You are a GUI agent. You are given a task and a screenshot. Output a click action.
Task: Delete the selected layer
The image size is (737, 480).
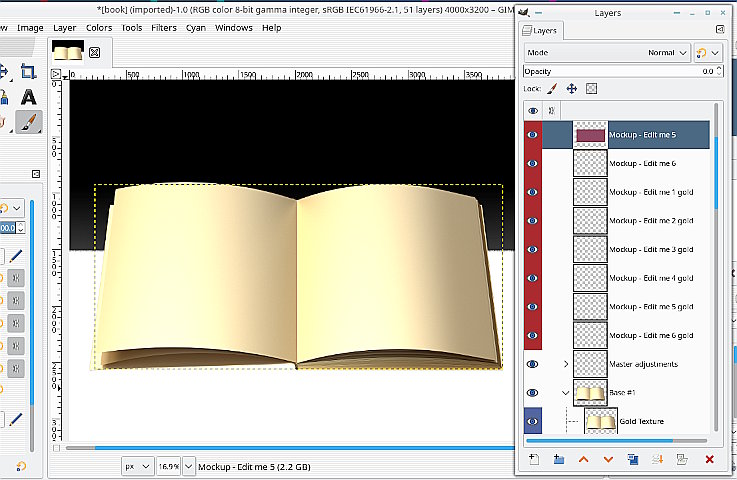(709, 459)
